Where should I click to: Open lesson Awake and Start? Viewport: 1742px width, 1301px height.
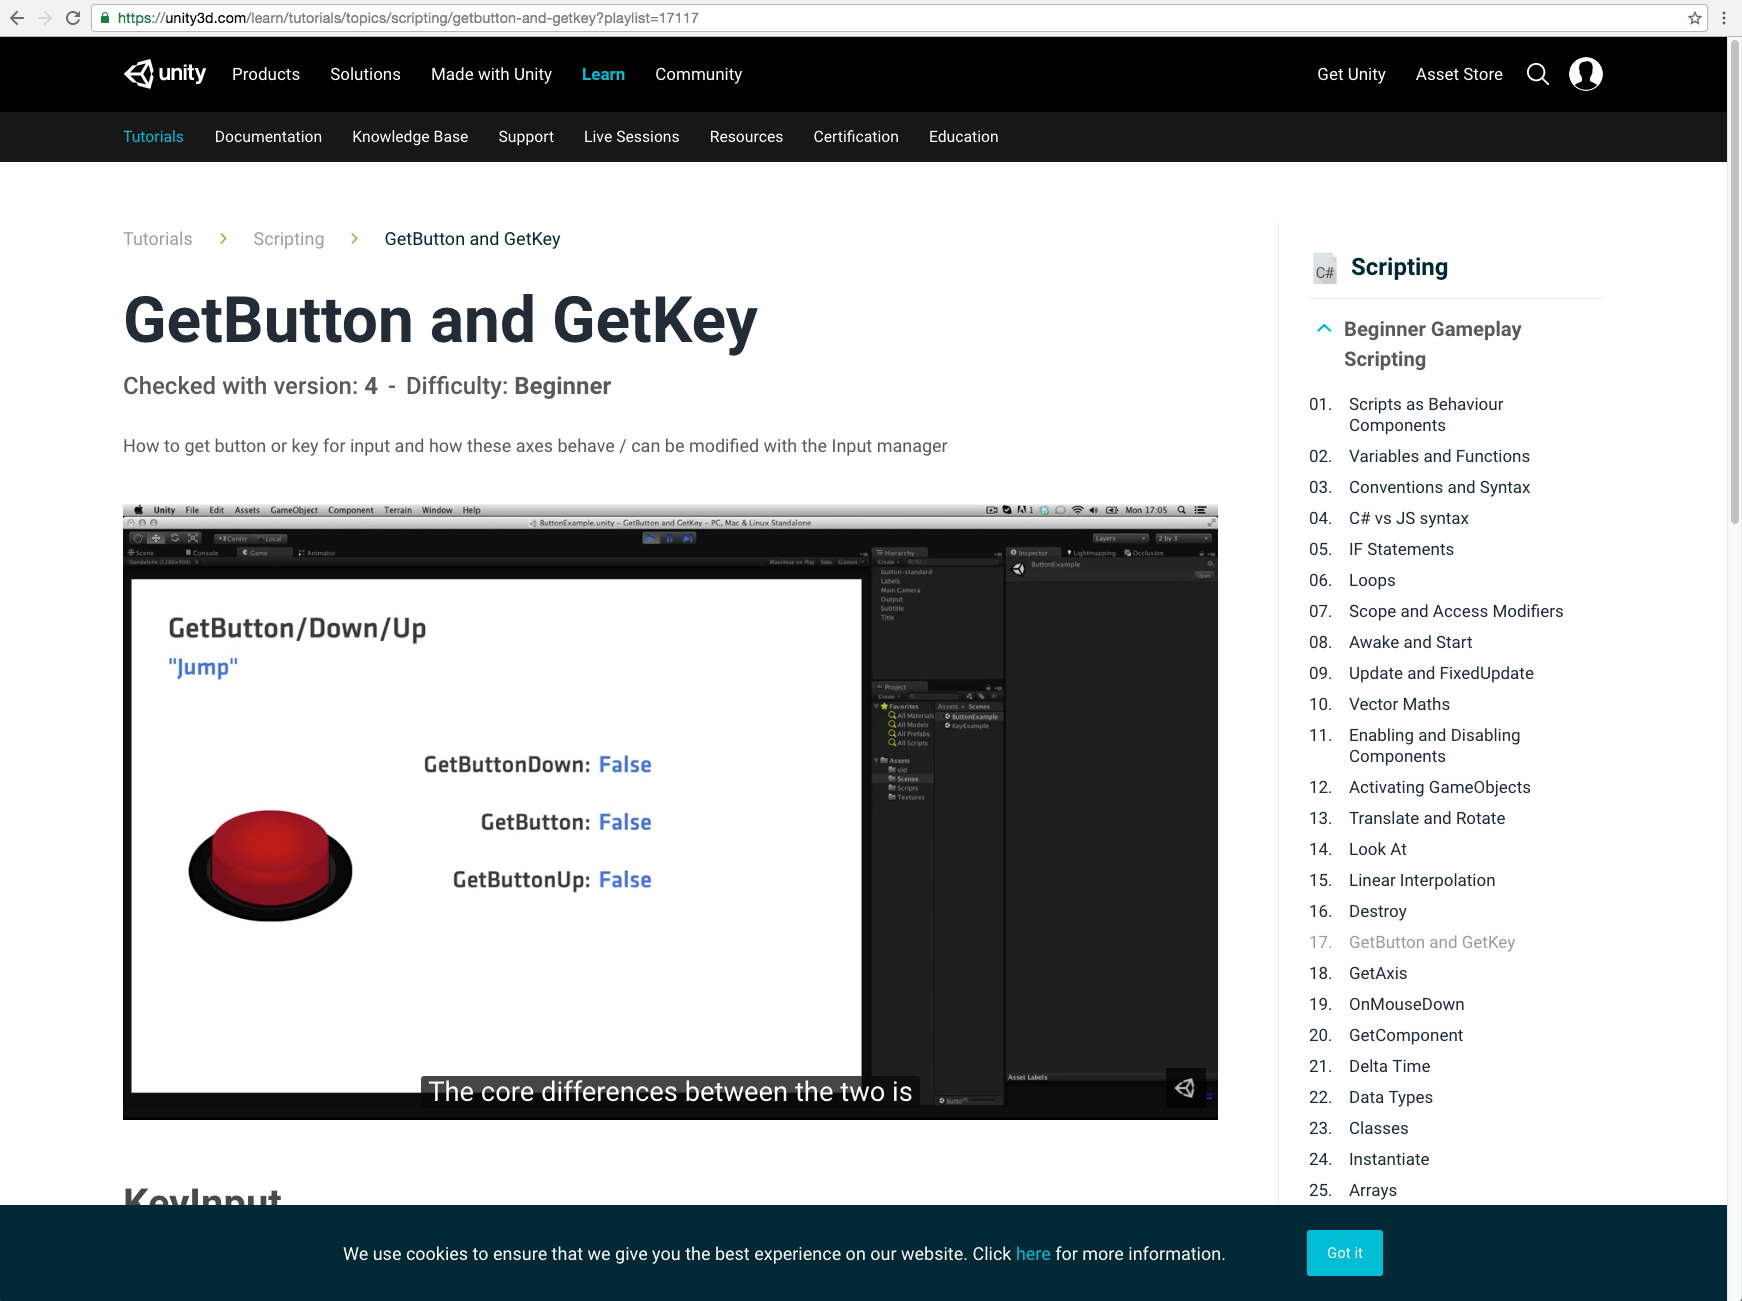1410,642
